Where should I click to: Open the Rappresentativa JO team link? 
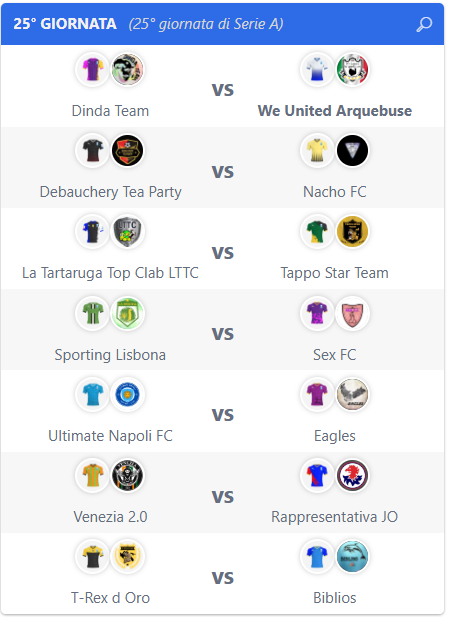pos(334,517)
